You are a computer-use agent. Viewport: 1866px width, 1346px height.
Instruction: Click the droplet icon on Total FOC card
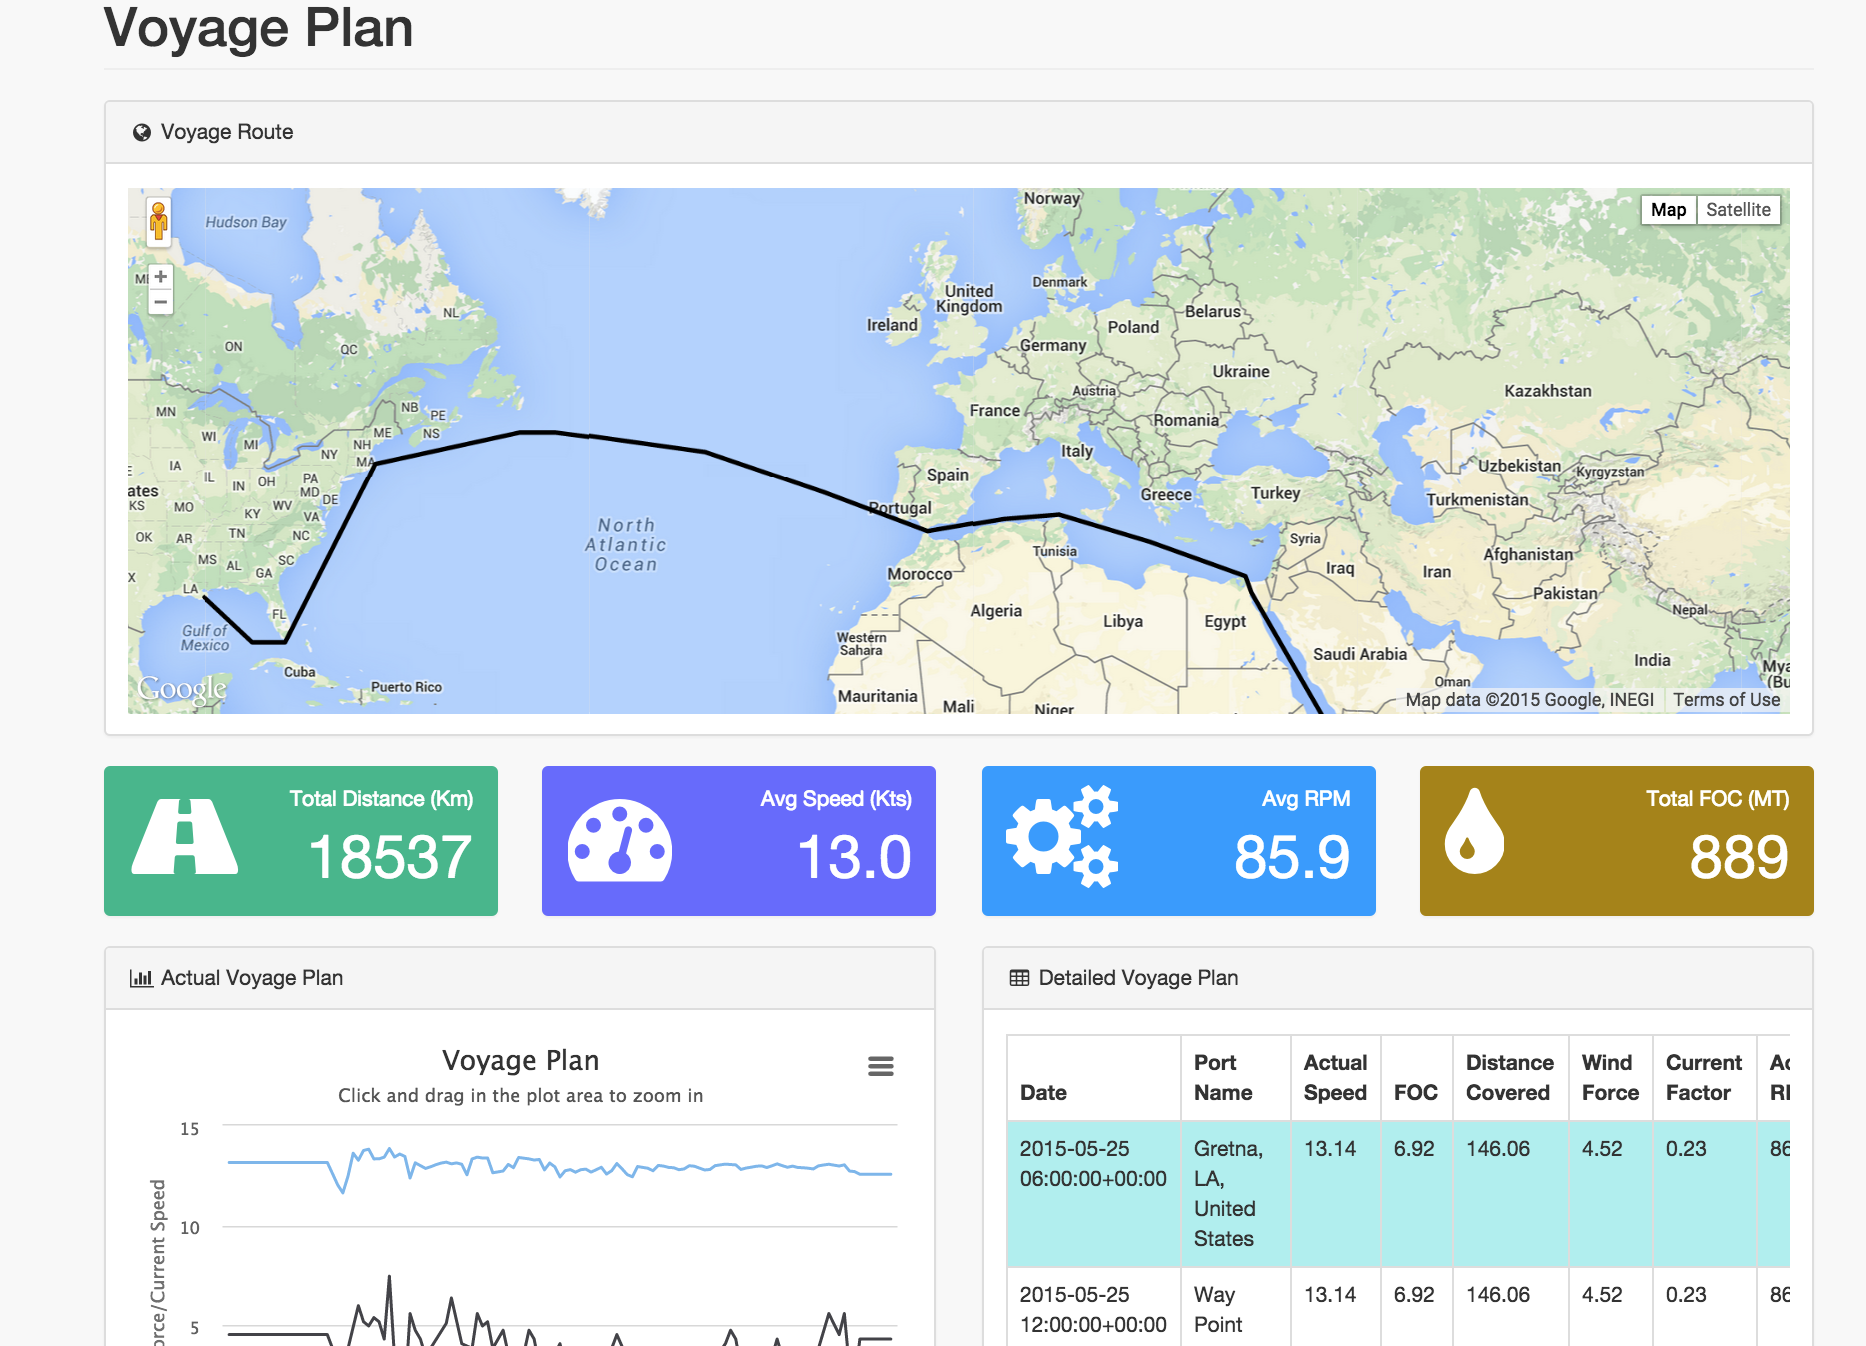tap(1474, 831)
